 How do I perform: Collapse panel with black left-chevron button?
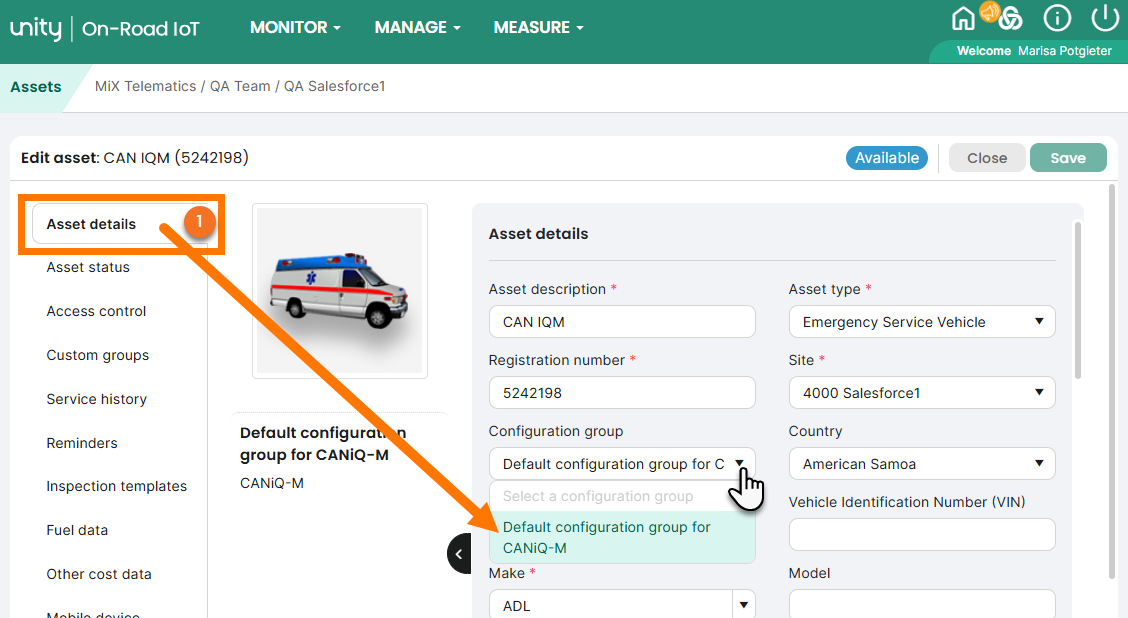[x=459, y=553]
